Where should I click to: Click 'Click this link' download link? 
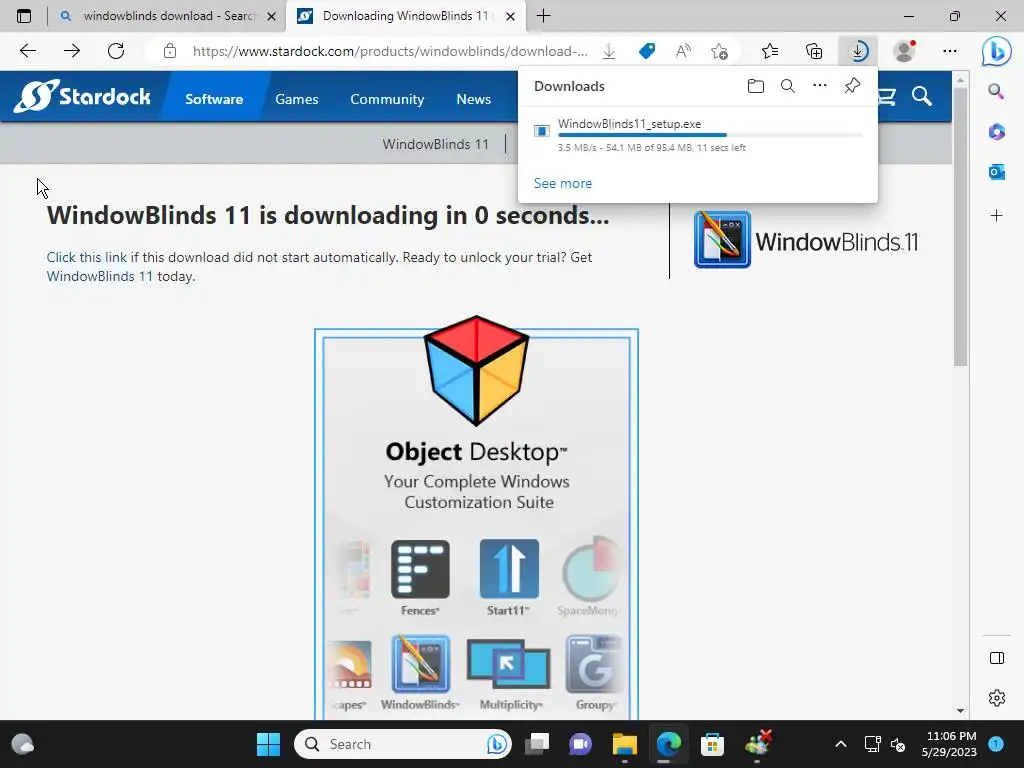87,257
